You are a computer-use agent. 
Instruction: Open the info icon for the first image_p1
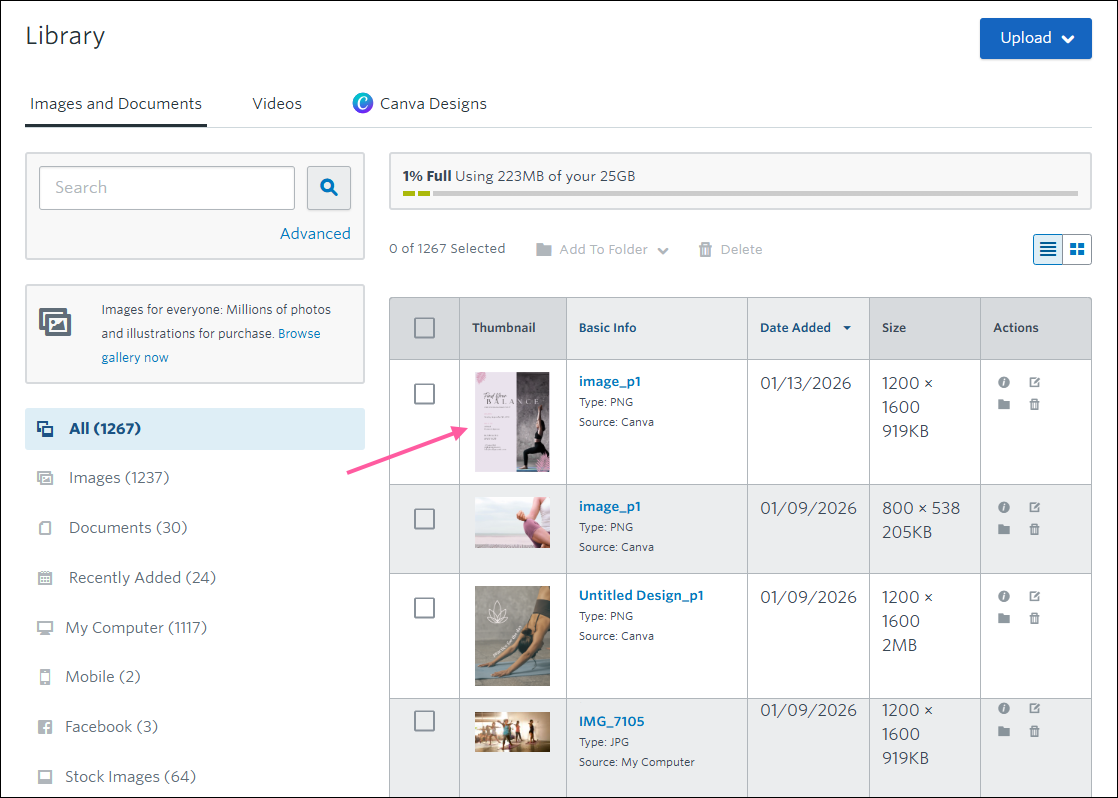[x=1004, y=382]
